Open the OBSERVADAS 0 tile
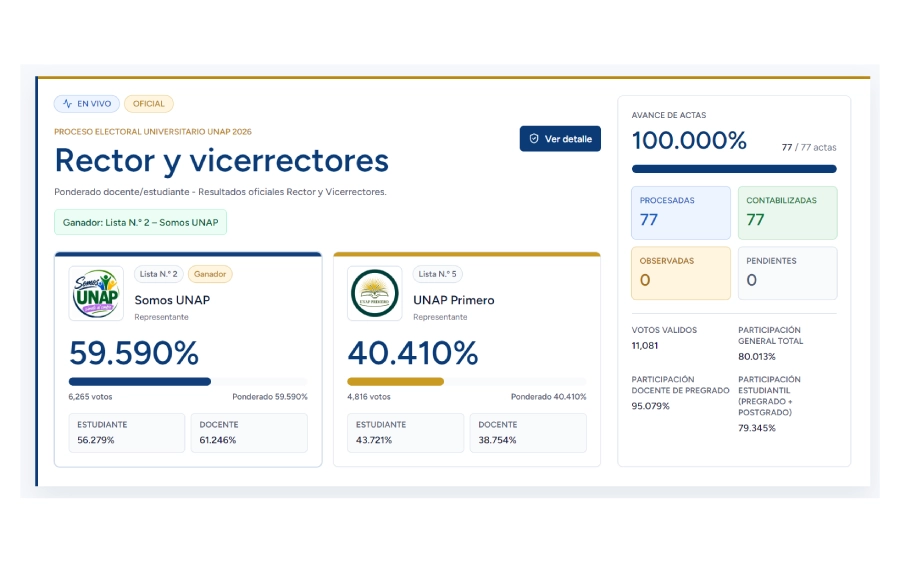This screenshot has height=563, width=900. click(x=681, y=273)
